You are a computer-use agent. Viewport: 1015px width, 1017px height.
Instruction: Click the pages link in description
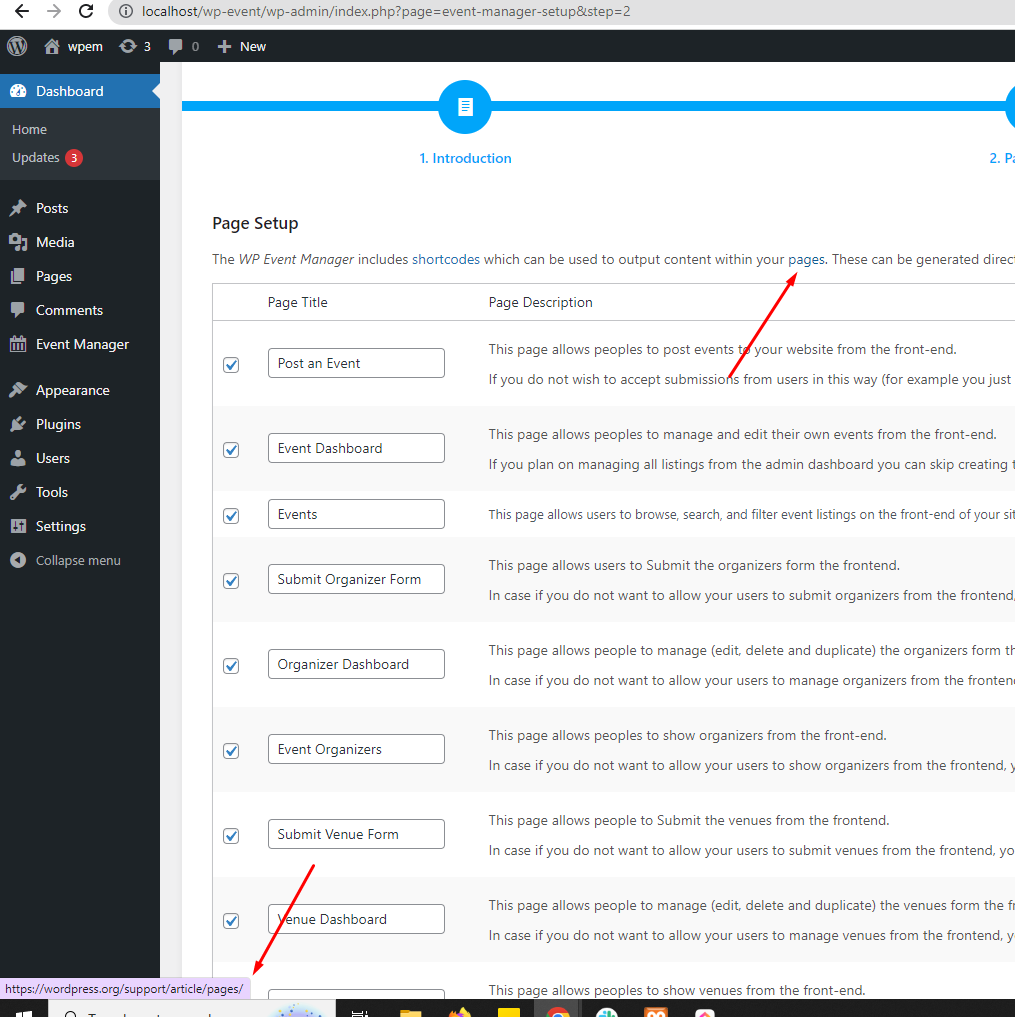[x=806, y=259]
